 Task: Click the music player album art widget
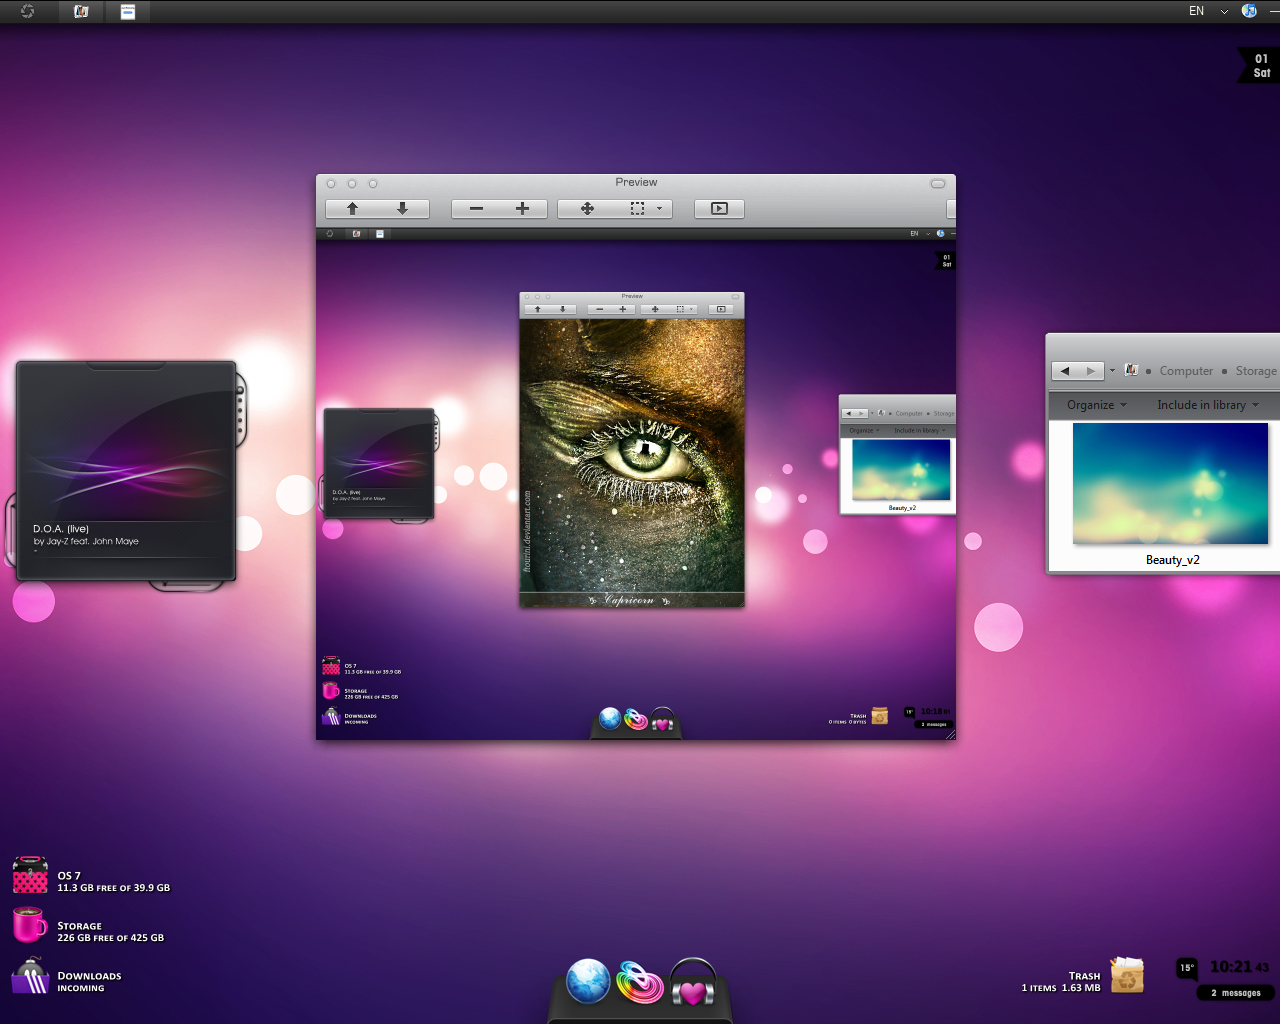[x=126, y=471]
